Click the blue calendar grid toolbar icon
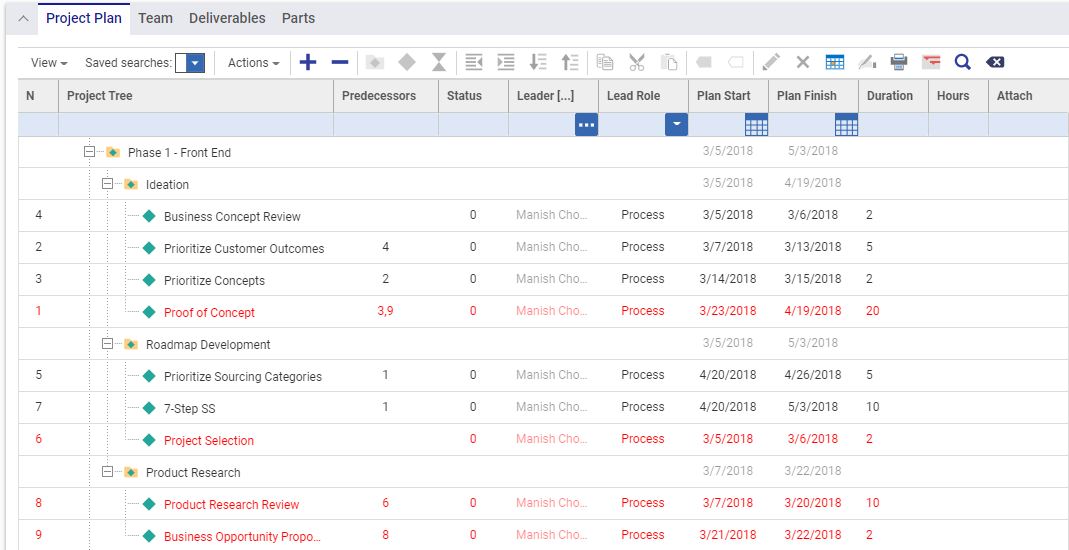Screen dimensions: 1069x550 (834, 63)
